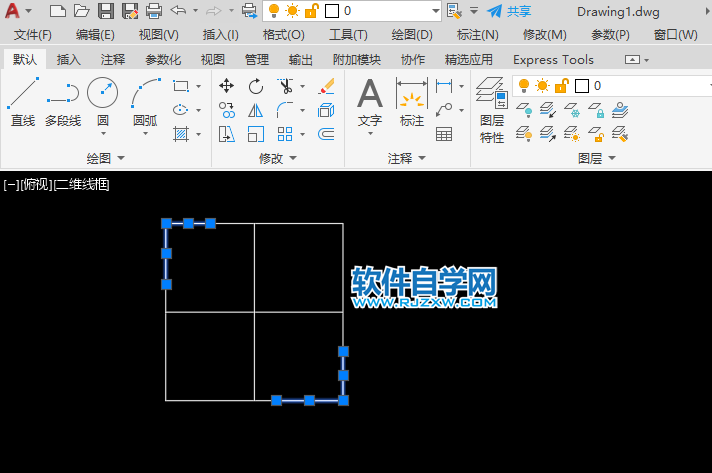Click the Leader annotation icon
The width and height of the screenshot is (712, 473).
444,110
